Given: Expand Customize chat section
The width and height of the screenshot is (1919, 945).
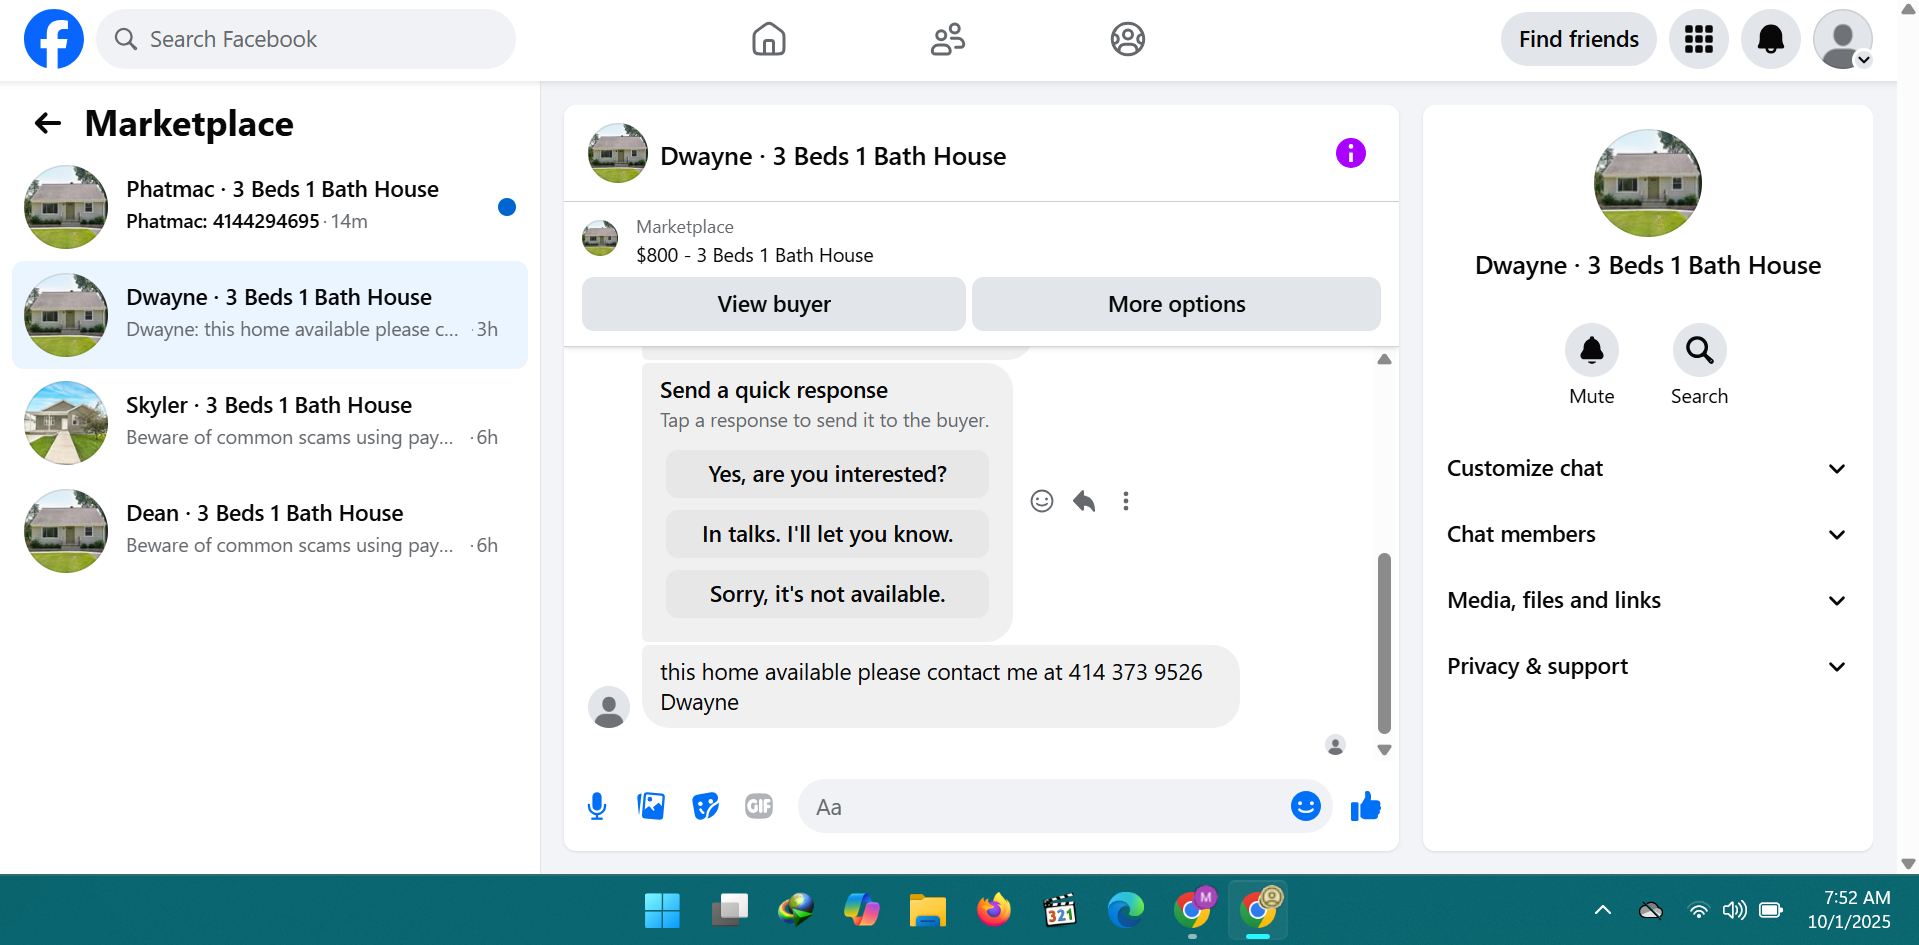Looking at the screenshot, I should (1647, 468).
